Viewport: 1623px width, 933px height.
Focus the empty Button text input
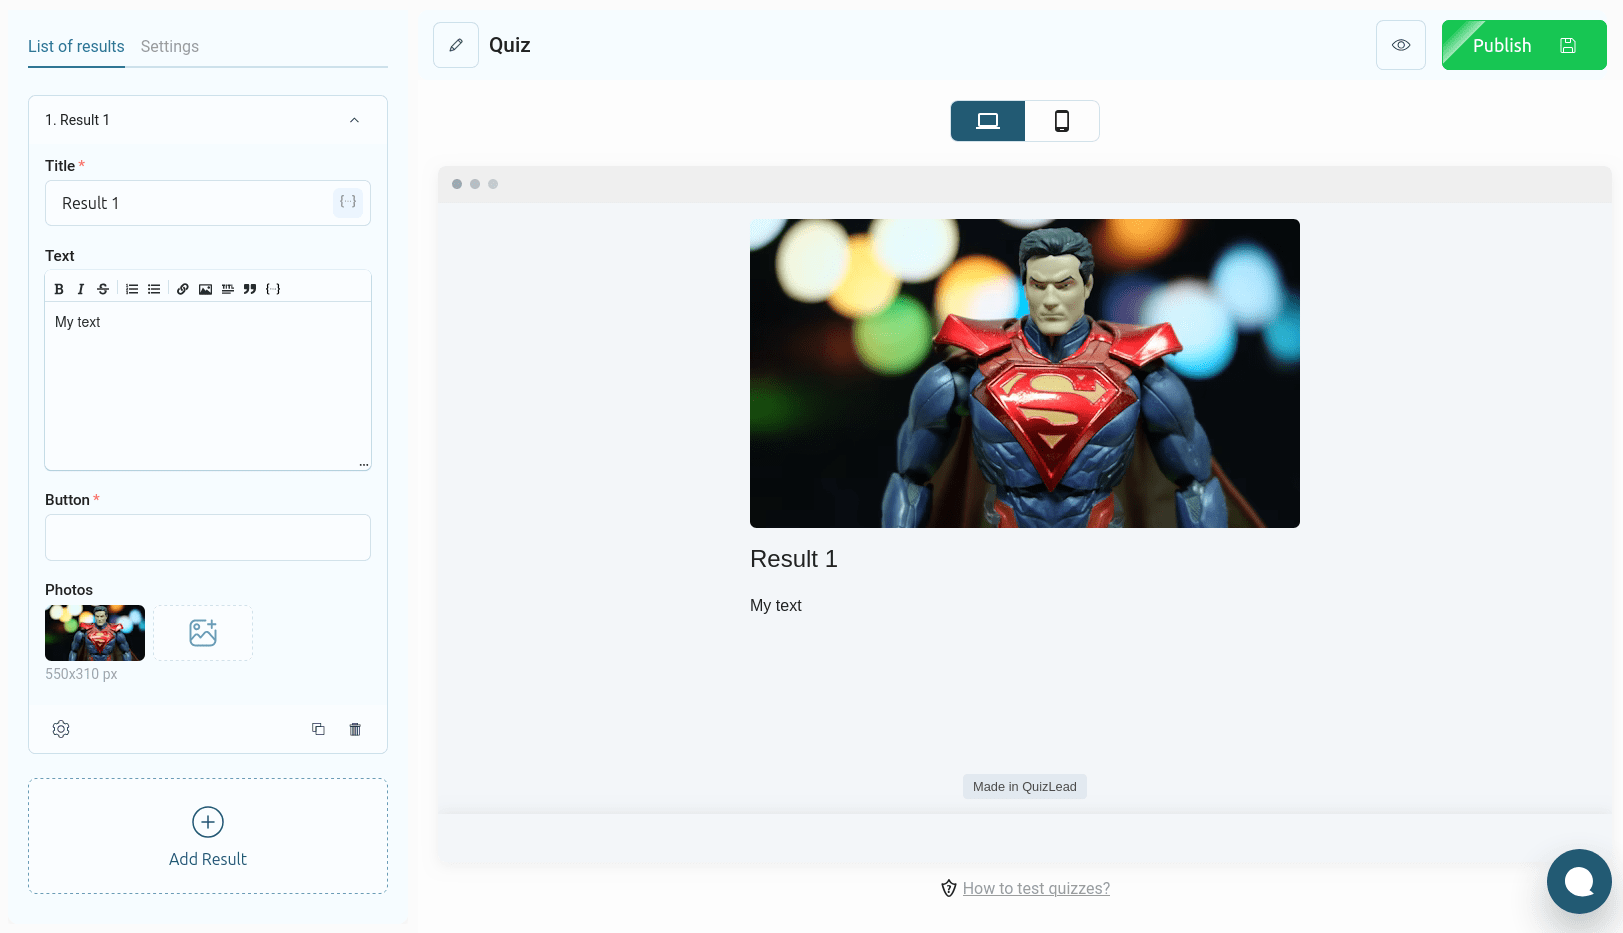click(208, 537)
